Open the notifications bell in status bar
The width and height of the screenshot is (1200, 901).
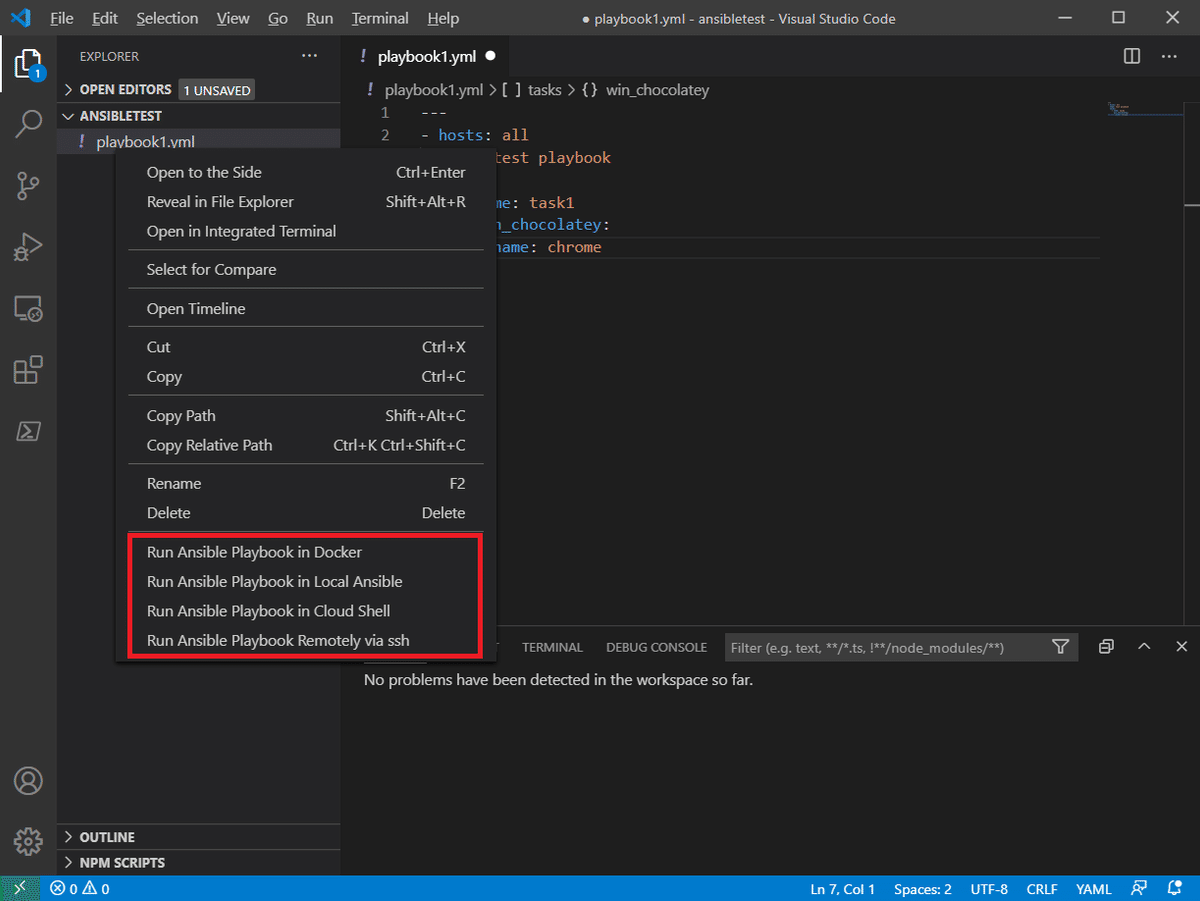click(1174, 888)
